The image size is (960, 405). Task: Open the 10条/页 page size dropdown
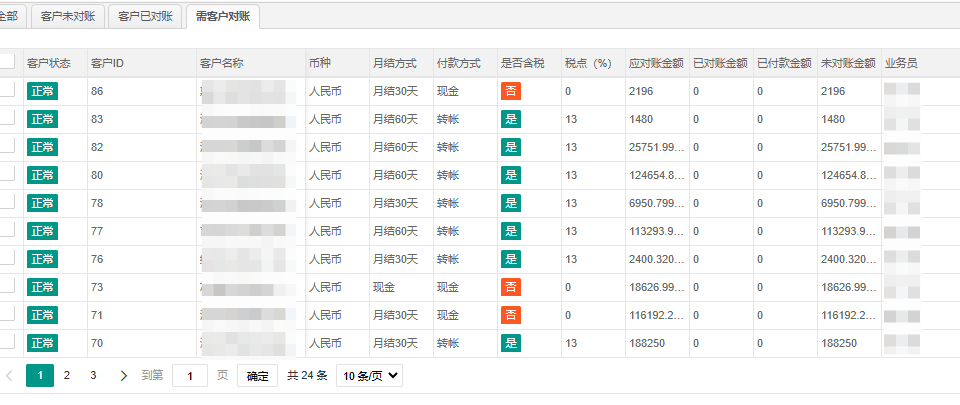tap(369, 376)
